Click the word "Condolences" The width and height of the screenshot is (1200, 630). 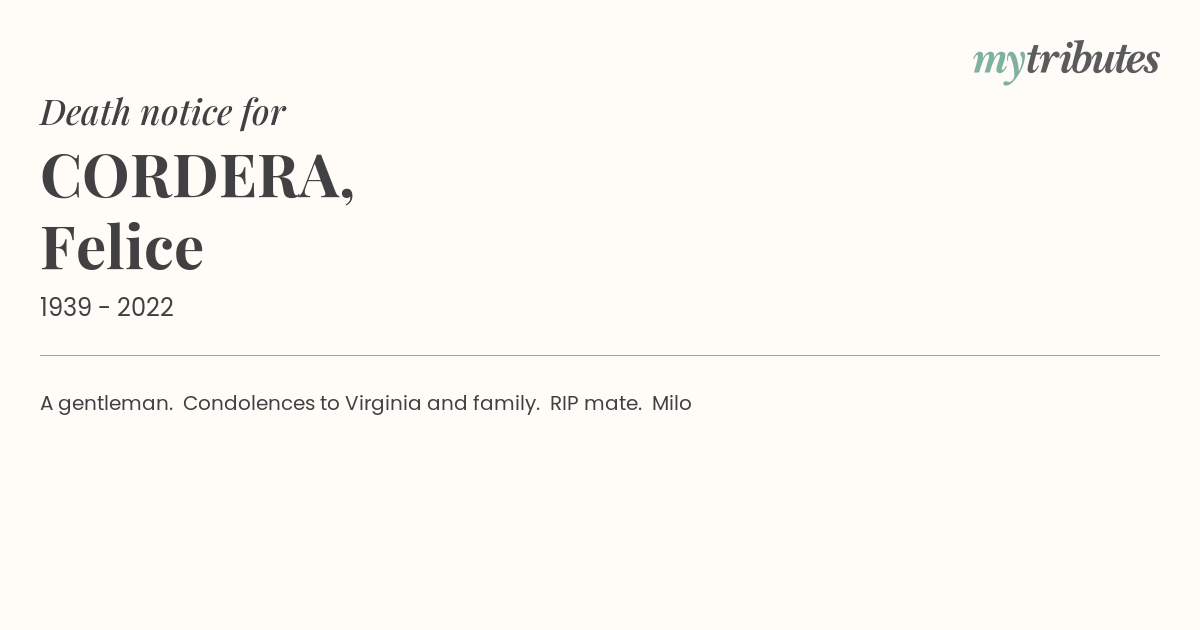click(249, 404)
